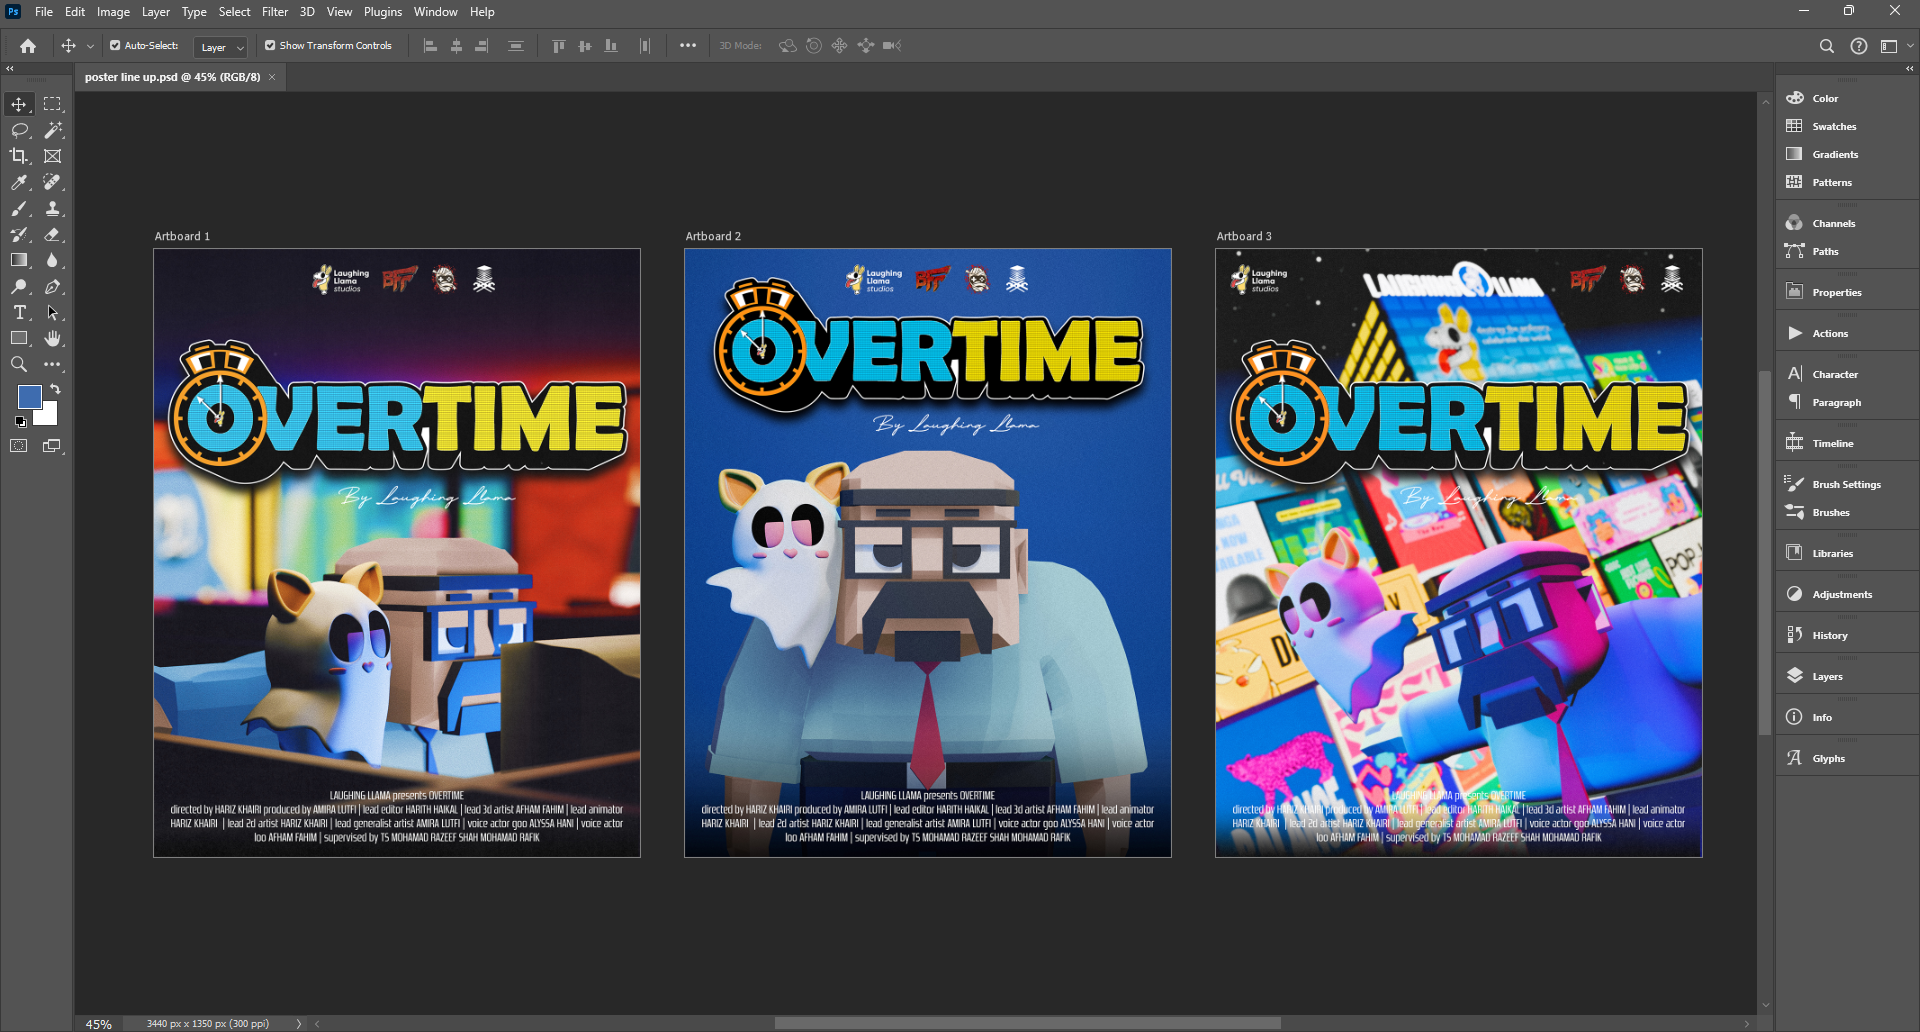The height and width of the screenshot is (1032, 1920).
Task: Open the Filter menu
Action: click(x=275, y=12)
